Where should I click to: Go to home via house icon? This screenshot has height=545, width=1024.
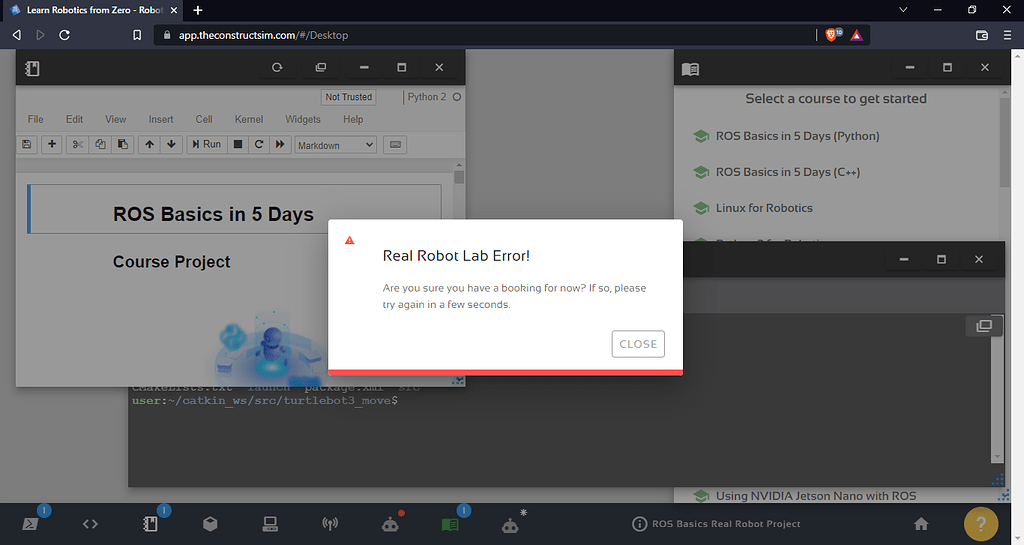pos(921,523)
